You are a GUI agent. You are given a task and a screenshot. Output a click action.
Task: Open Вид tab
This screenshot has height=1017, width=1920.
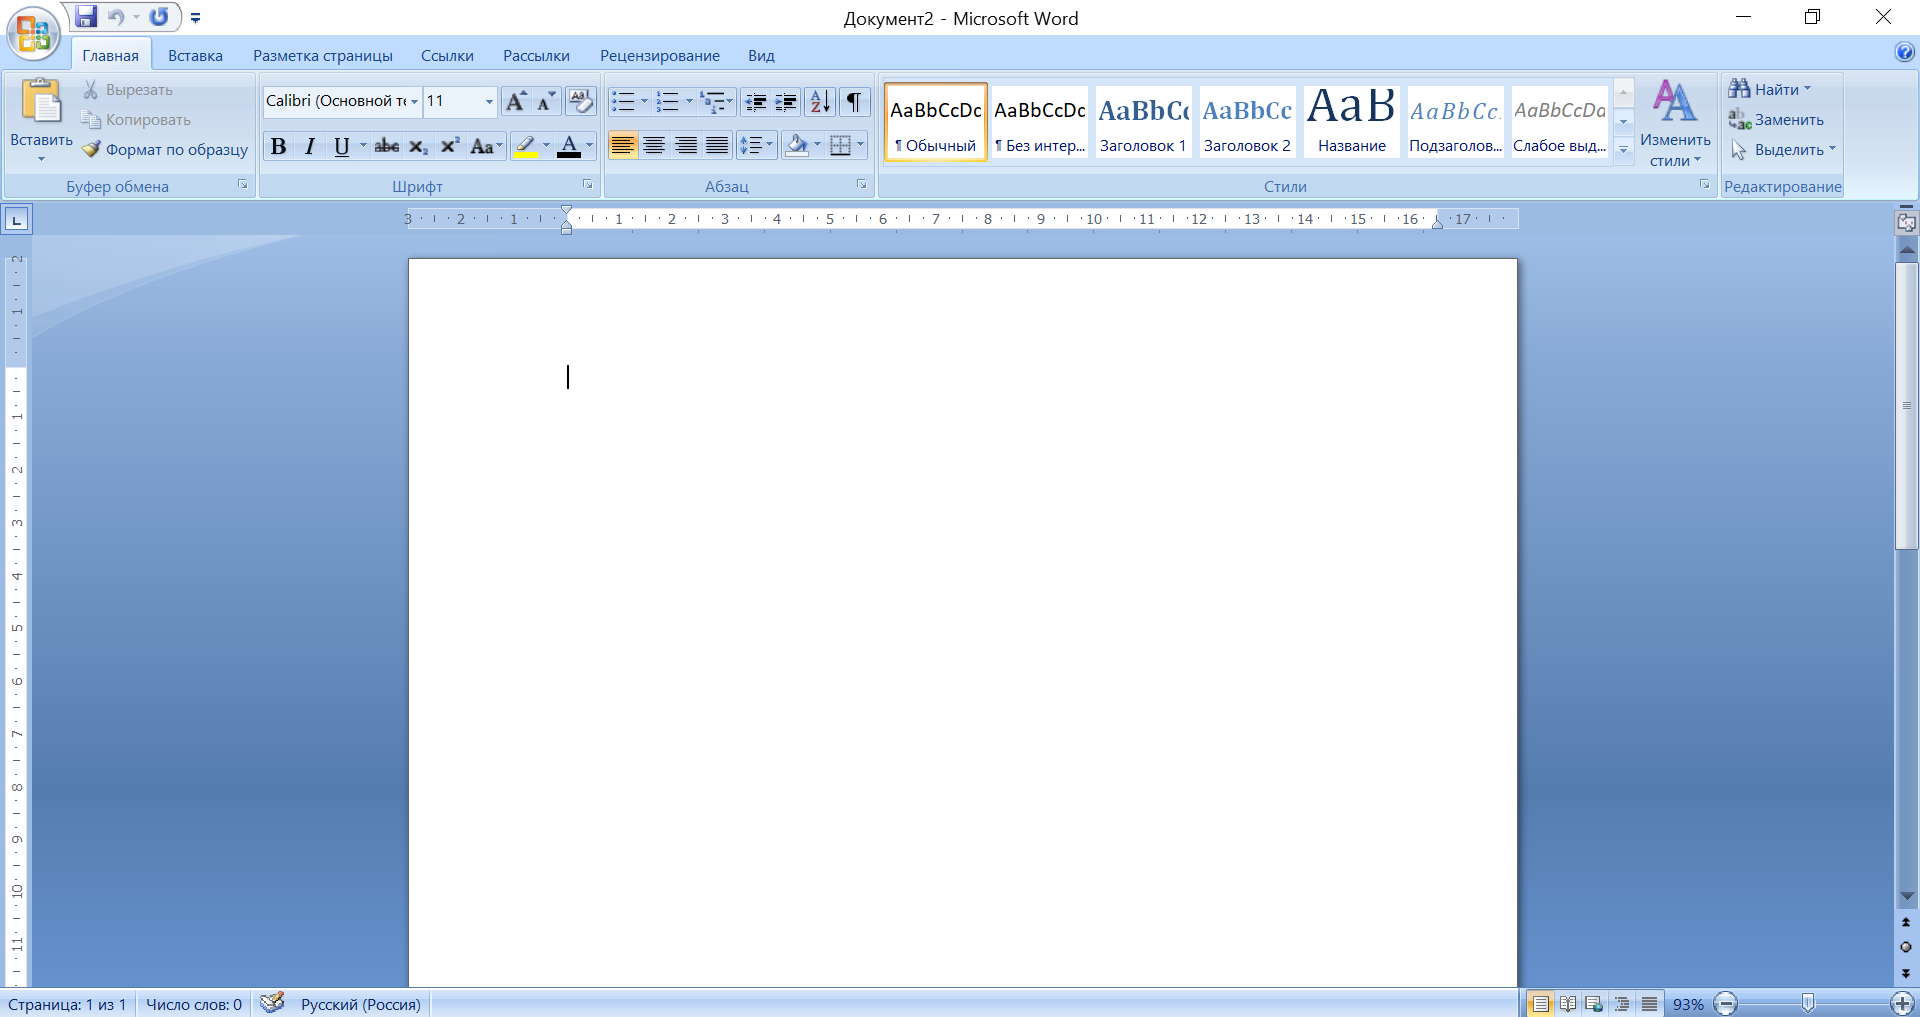[762, 56]
